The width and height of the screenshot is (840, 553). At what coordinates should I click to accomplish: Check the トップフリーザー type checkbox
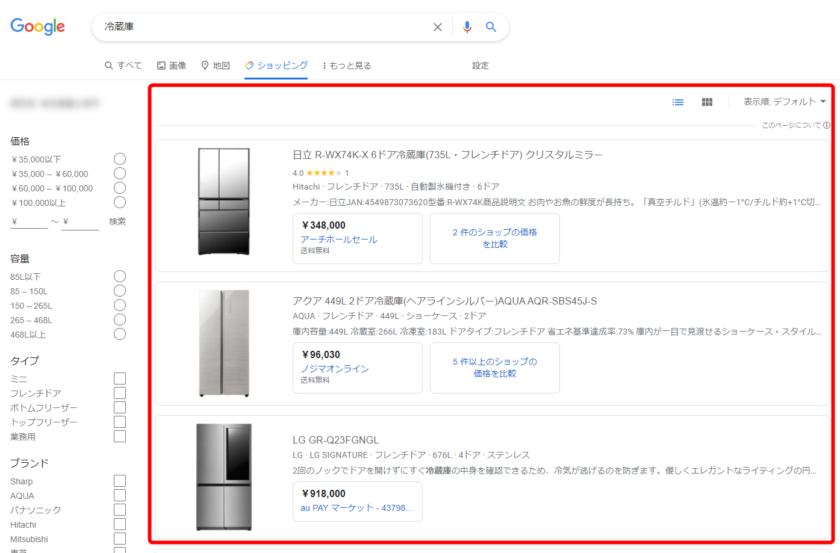[x=120, y=422]
